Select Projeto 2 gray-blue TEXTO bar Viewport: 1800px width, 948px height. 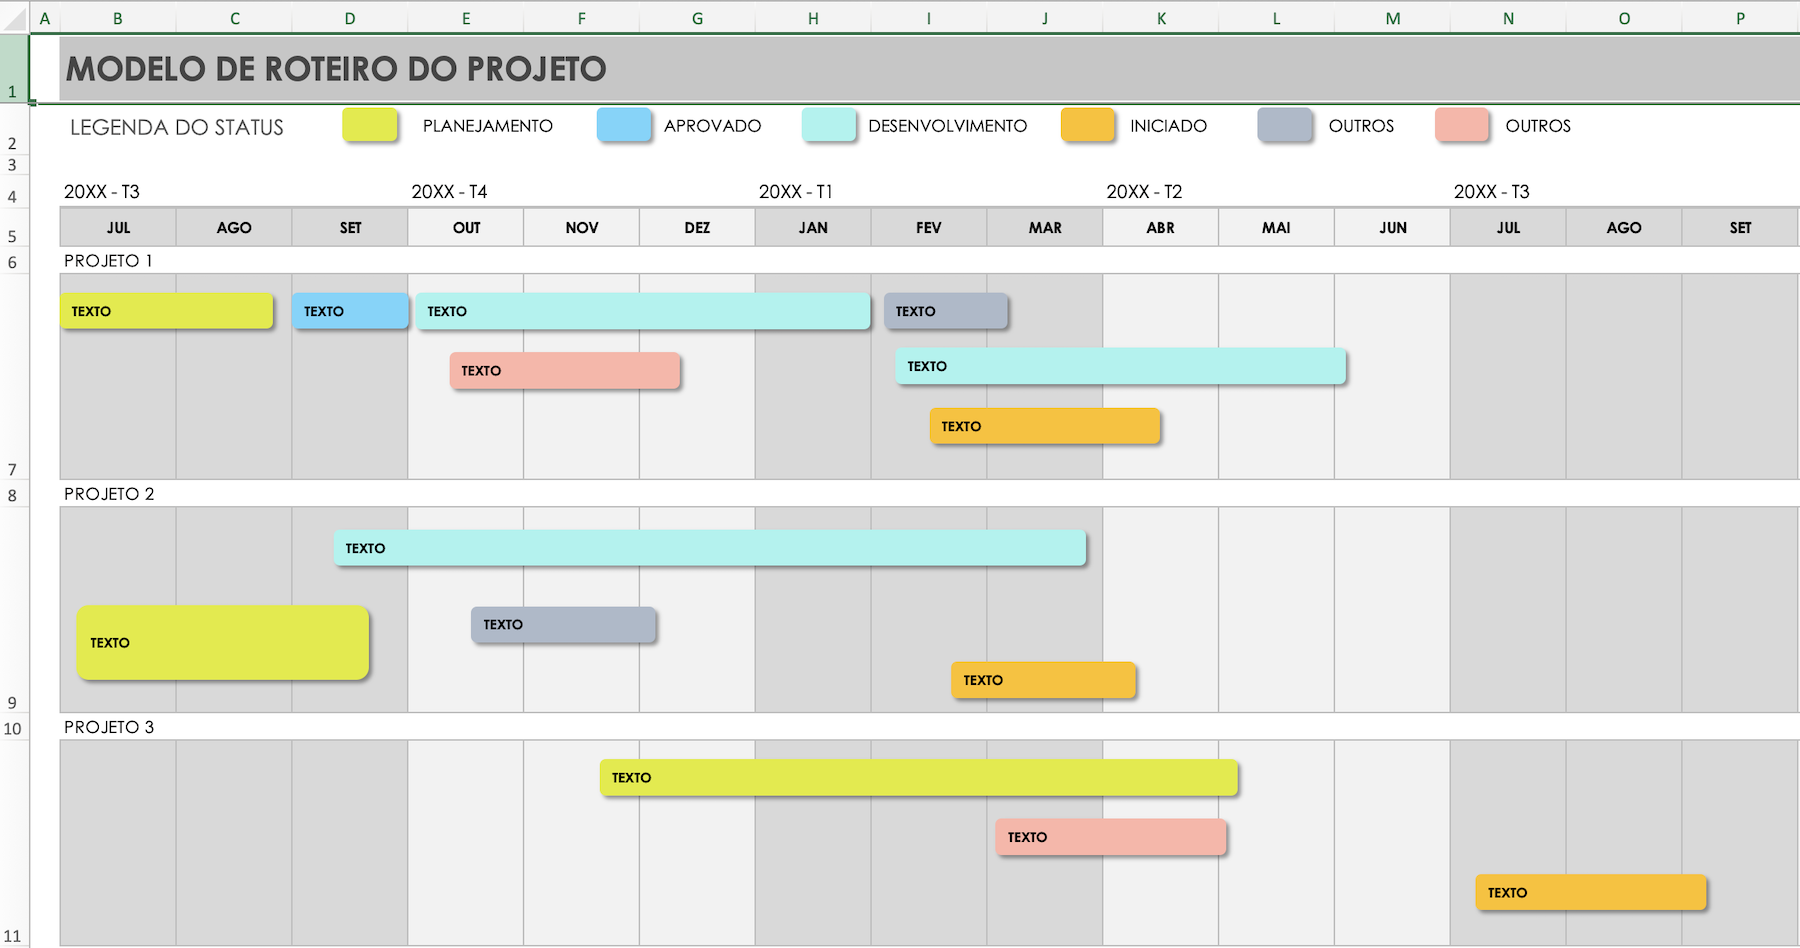point(564,625)
